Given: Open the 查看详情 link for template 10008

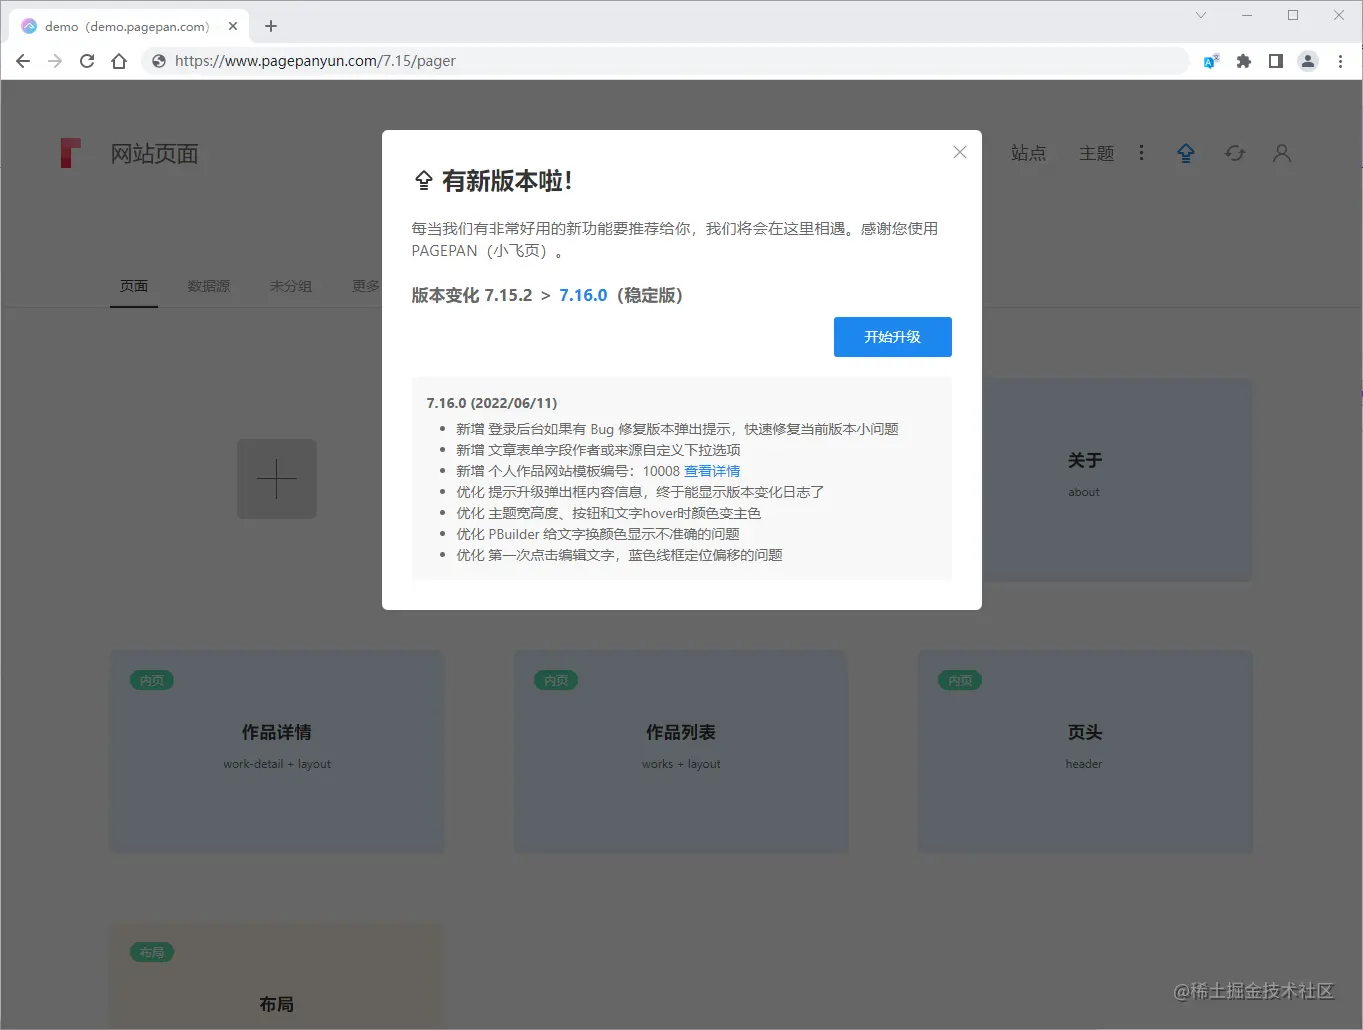Looking at the screenshot, I should 712,470.
